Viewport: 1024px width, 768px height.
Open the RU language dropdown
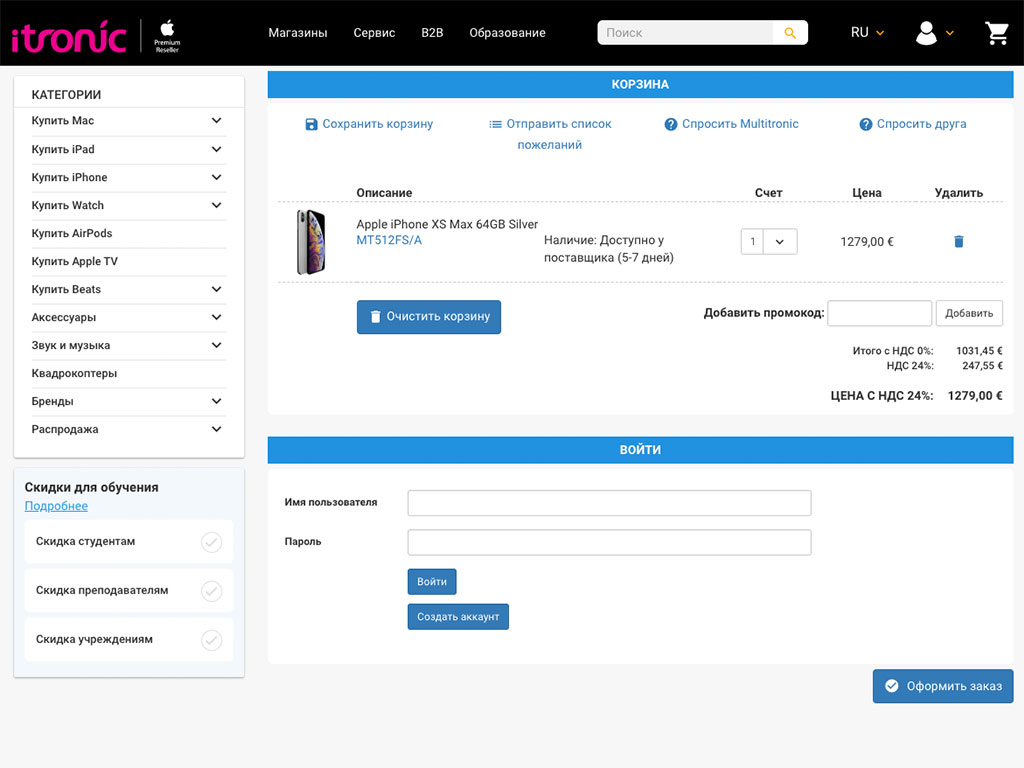point(867,33)
